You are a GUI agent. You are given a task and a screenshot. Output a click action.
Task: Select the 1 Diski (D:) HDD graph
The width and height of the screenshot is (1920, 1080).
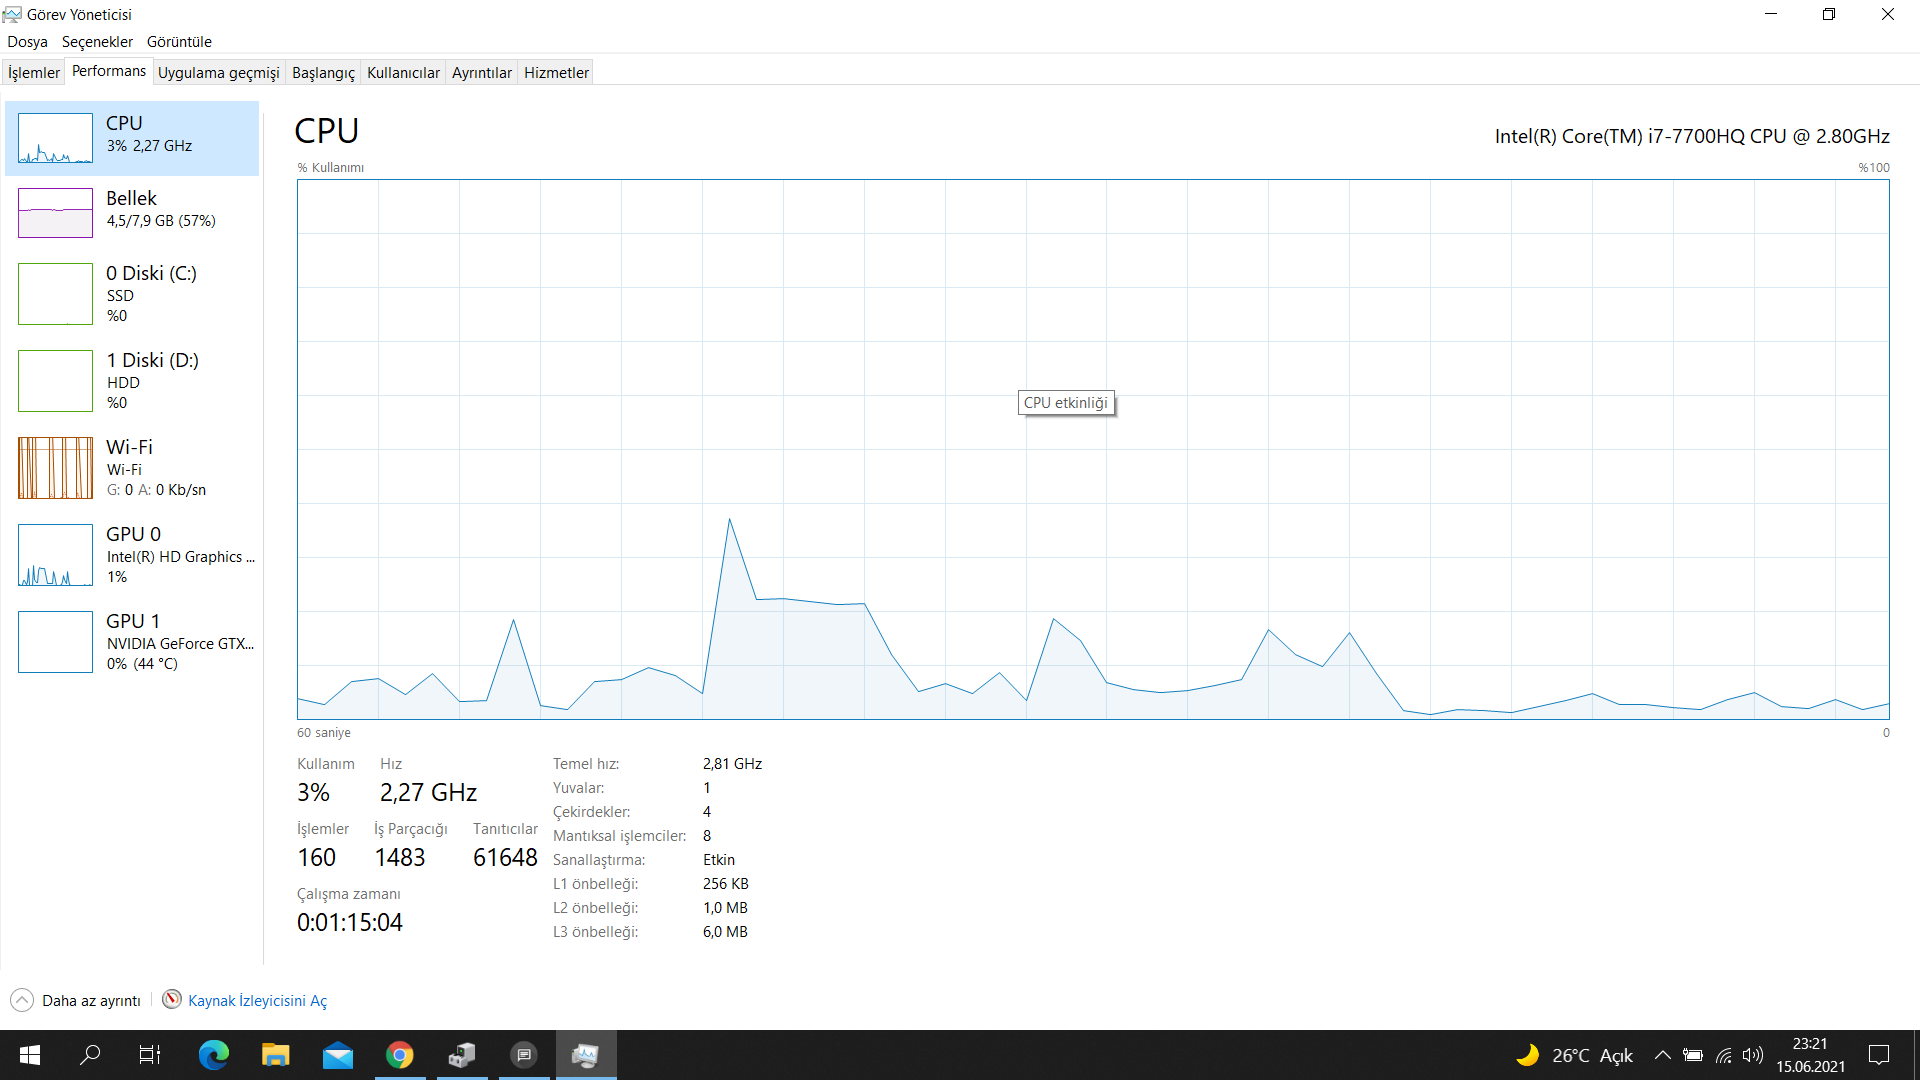55,381
